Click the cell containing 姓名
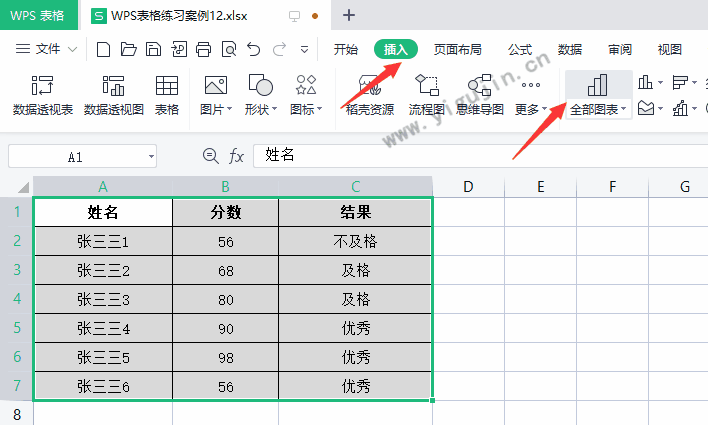This screenshot has width=708, height=425. pos(103,212)
